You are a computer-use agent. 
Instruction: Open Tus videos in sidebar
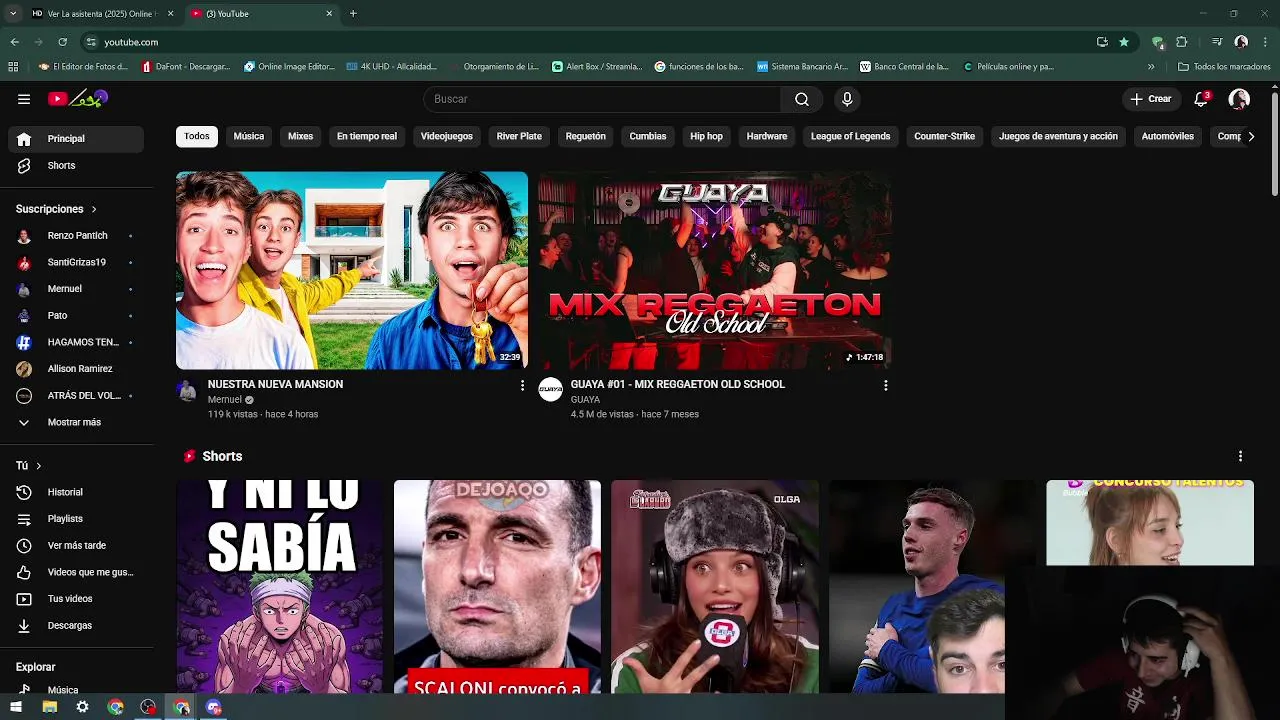[76, 599]
